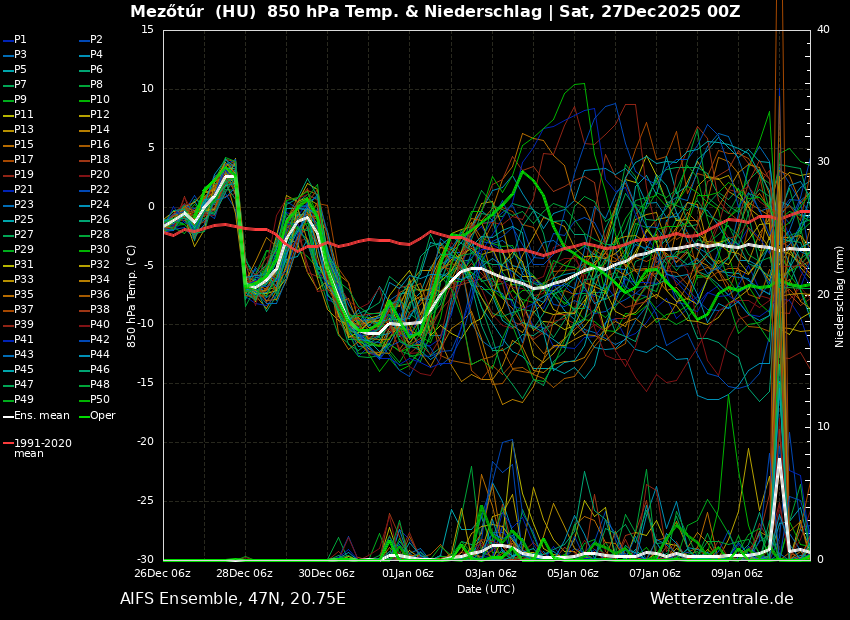Click the AIFS Ensemble, 47N, 20.75E caption
850x620 pixels.
[x=233, y=599]
